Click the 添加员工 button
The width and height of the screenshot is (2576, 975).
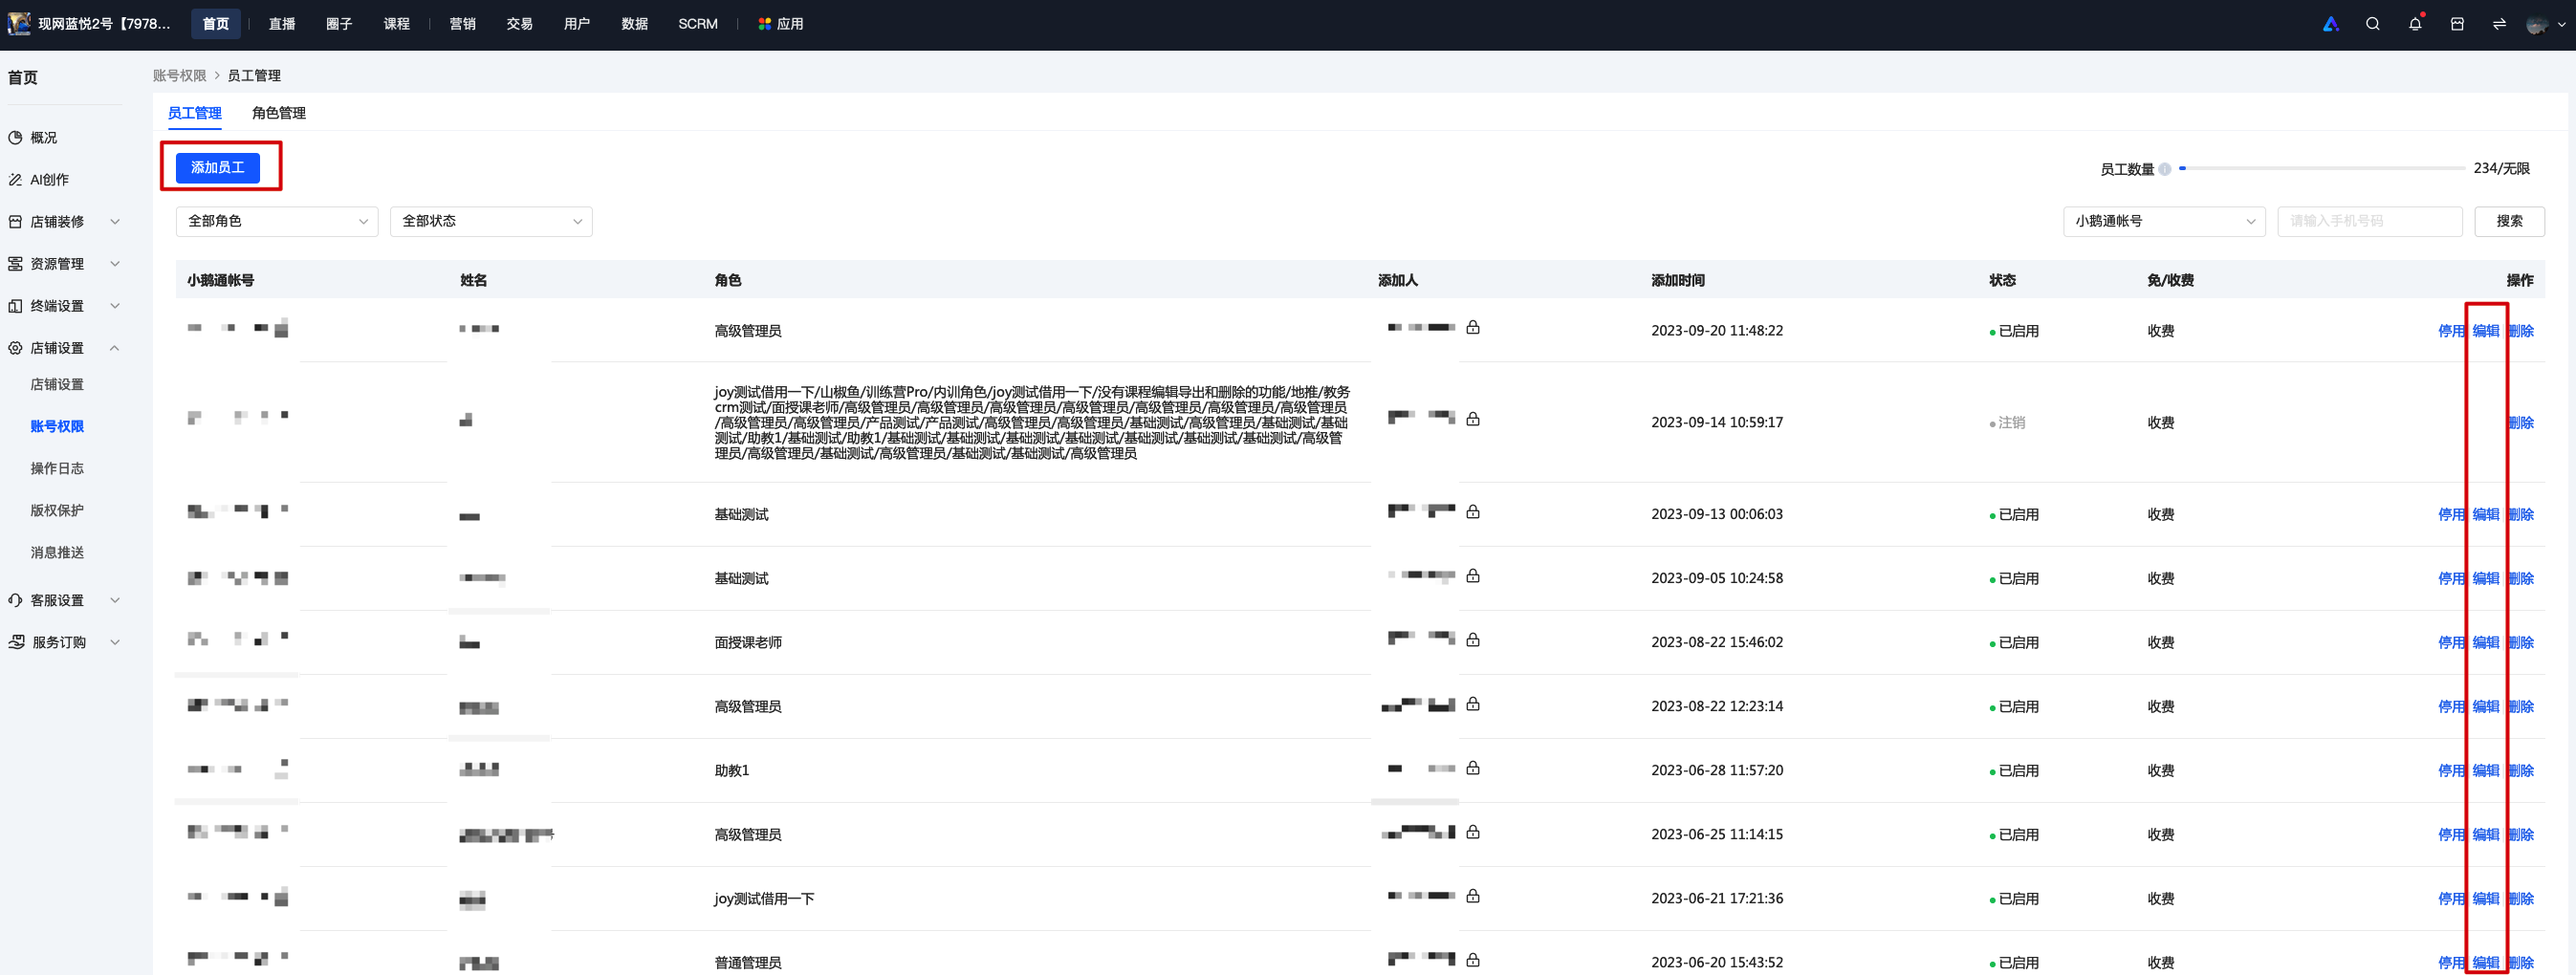point(218,167)
